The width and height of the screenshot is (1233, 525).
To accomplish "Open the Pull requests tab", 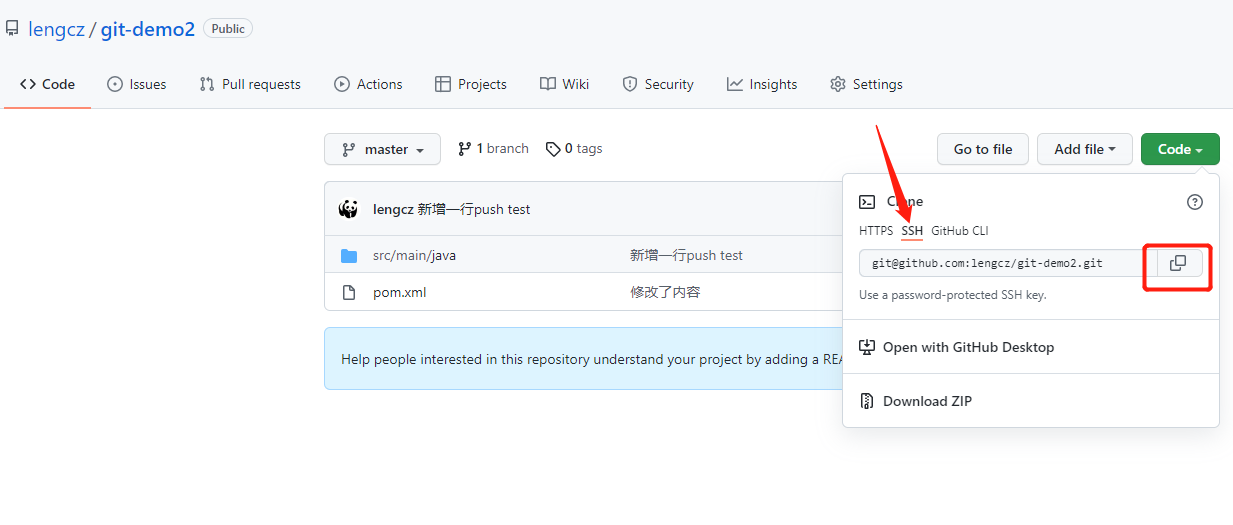I will (x=250, y=84).
